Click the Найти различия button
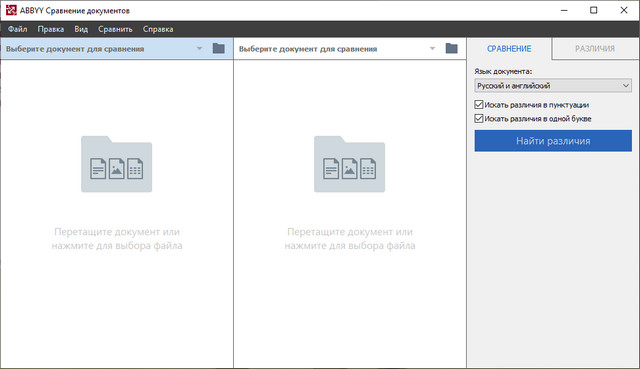Image resolution: width=640 pixels, height=369 pixels. [x=553, y=141]
